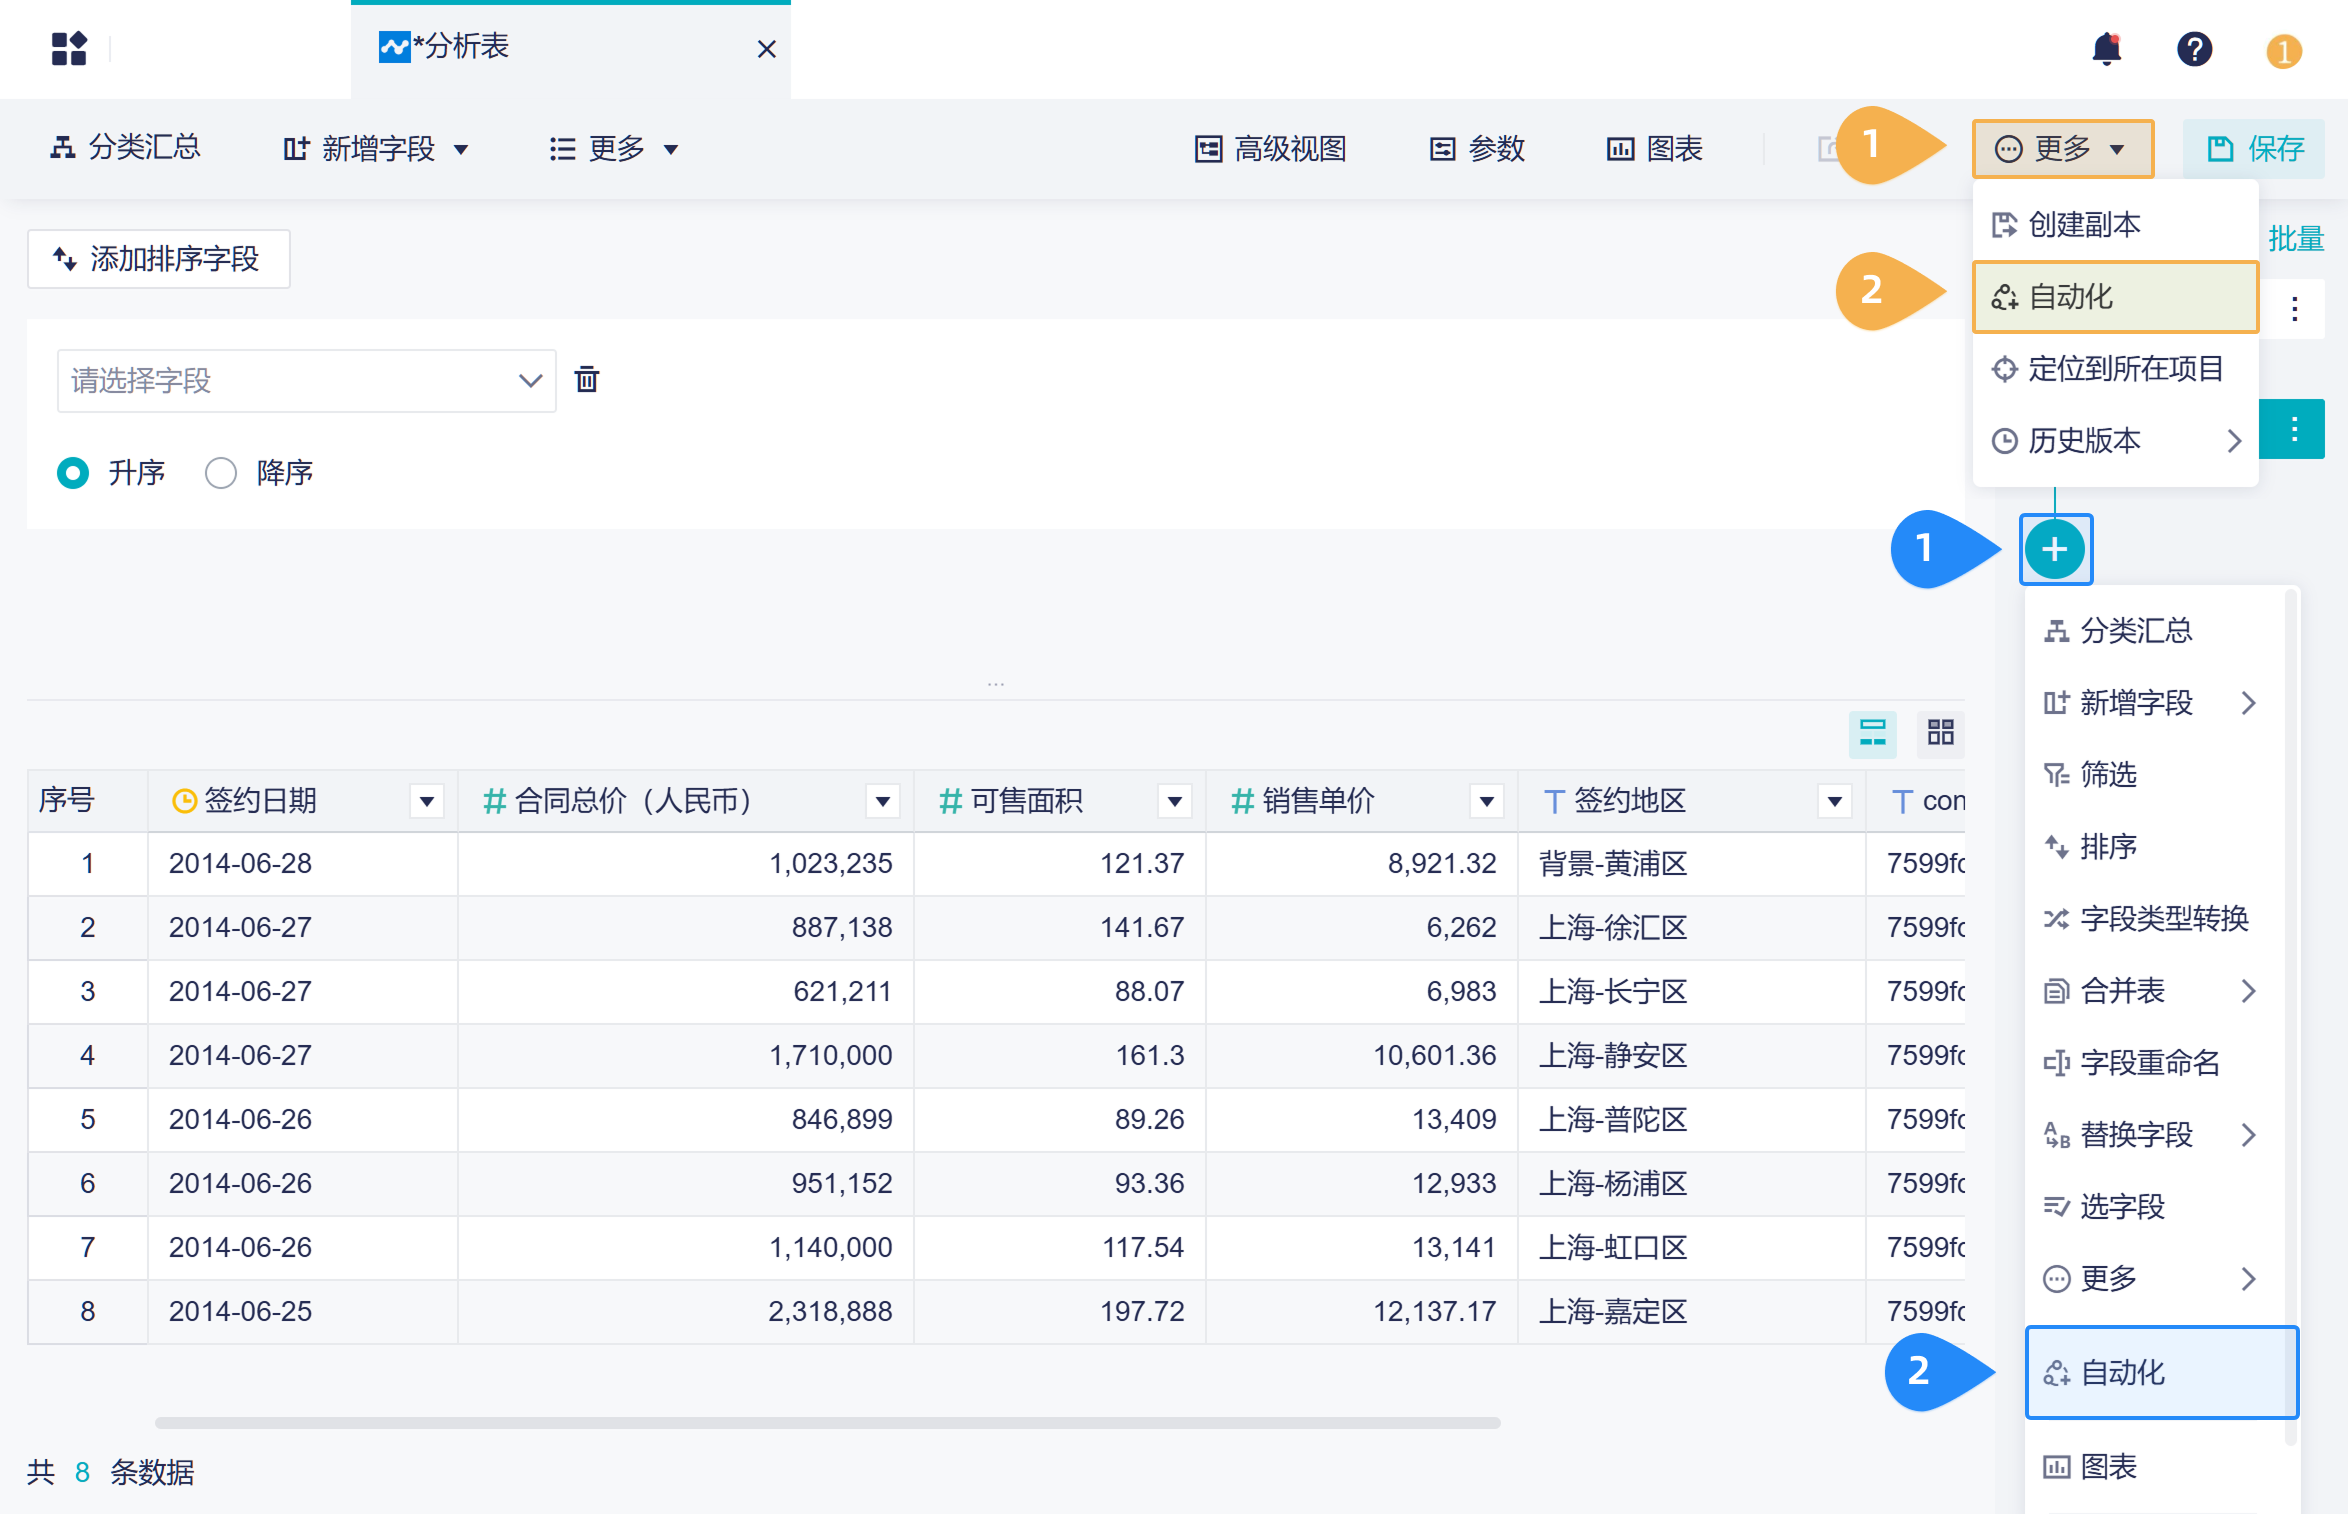Click the 添加排序字段 button
The image size is (2348, 1514).
(159, 259)
